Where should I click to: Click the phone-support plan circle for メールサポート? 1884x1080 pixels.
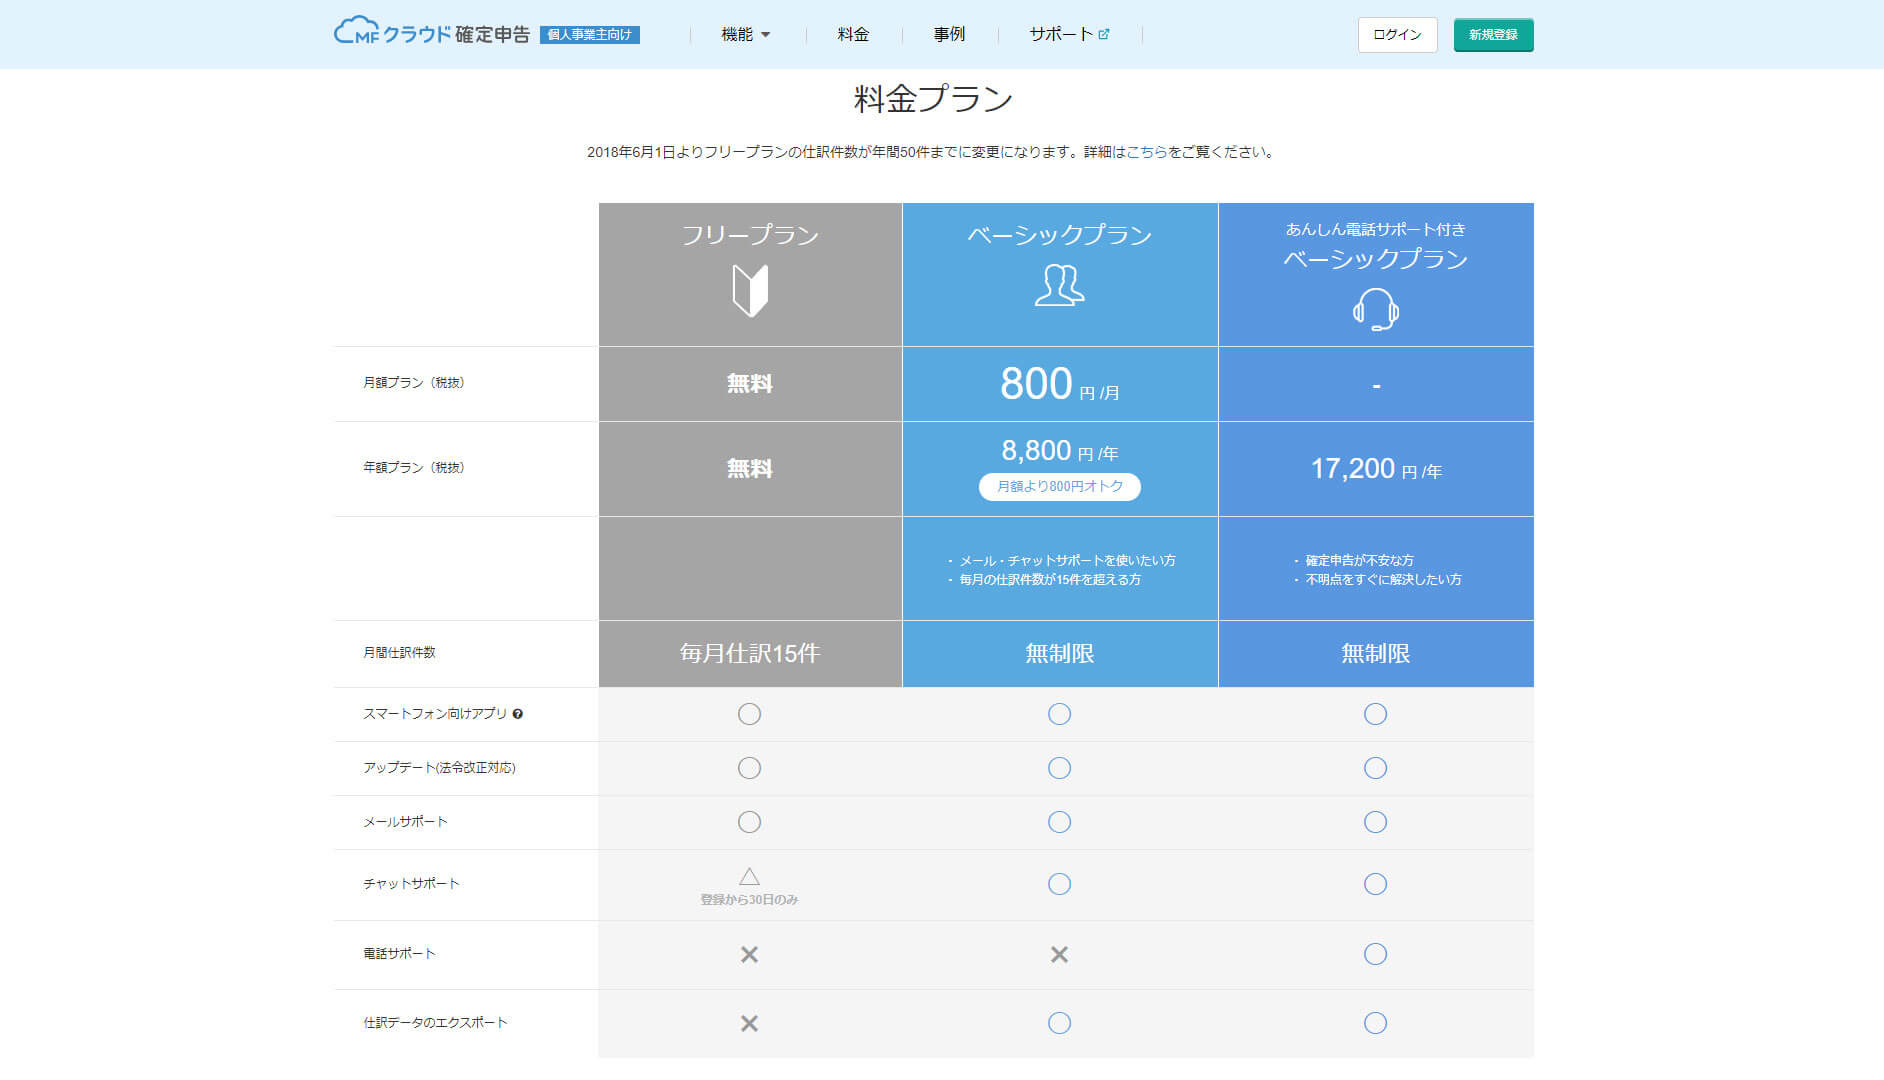1375,822
